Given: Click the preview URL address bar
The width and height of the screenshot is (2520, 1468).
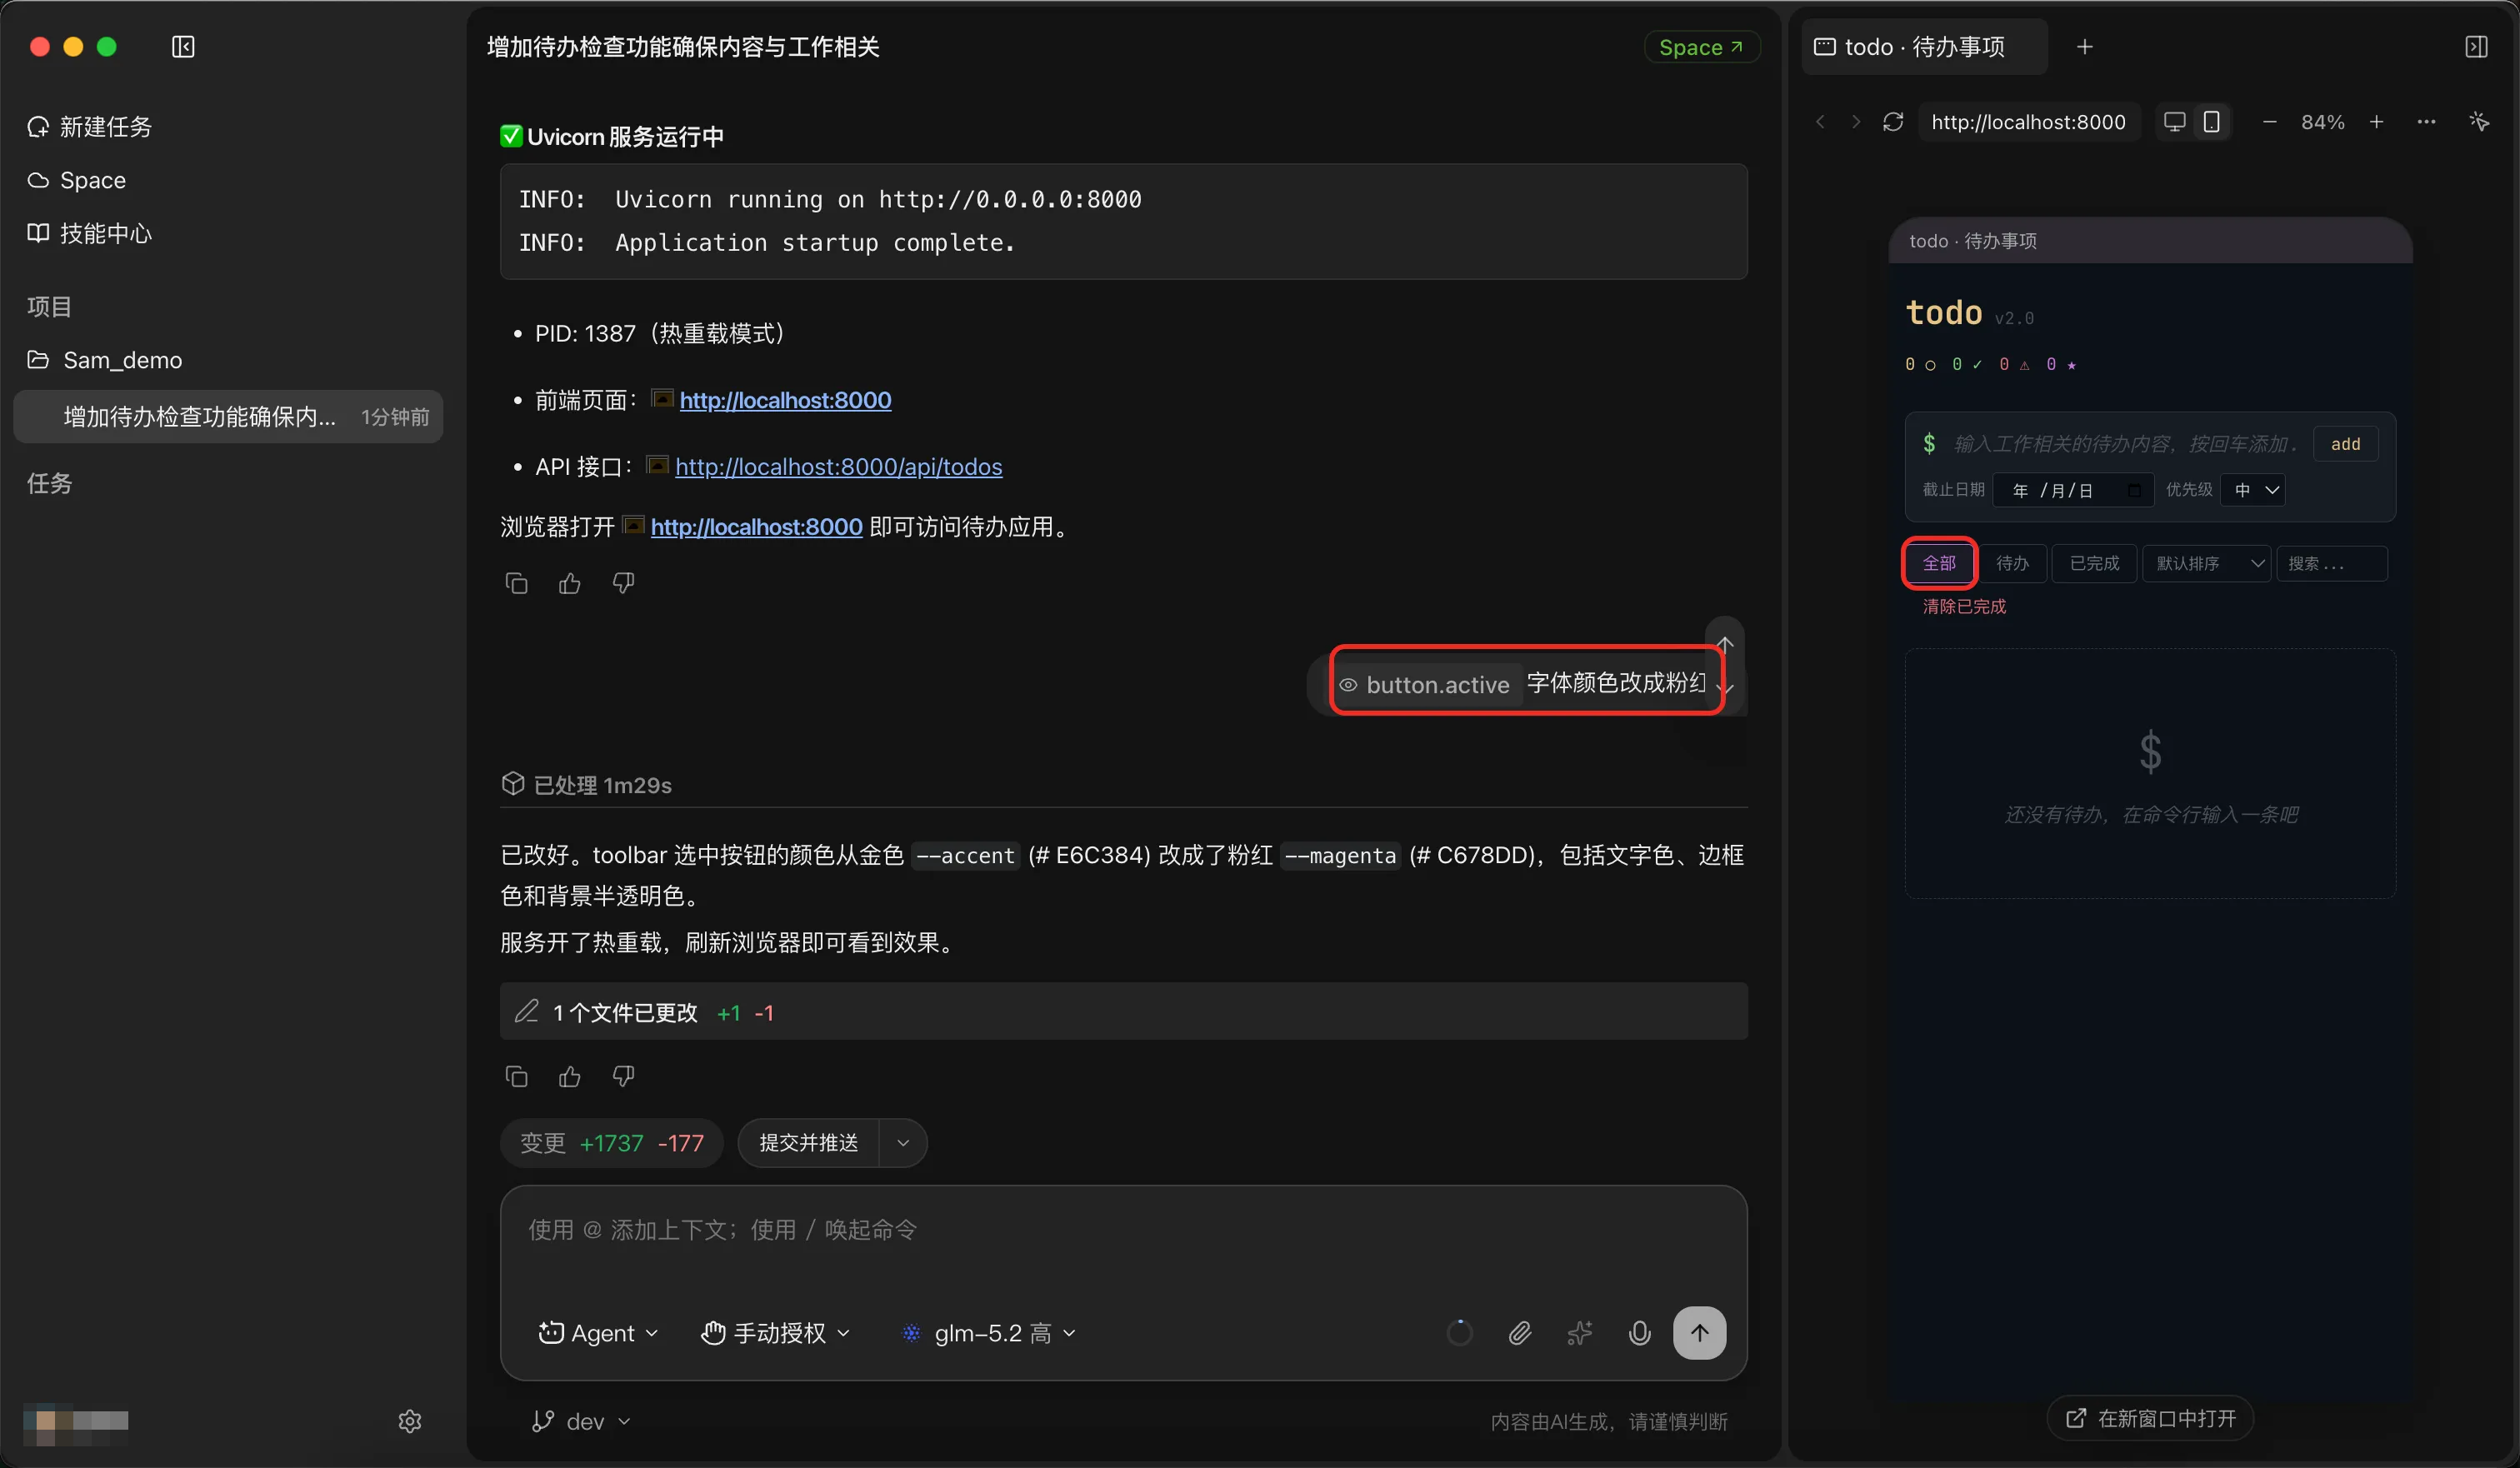Looking at the screenshot, I should [x=2028, y=122].
